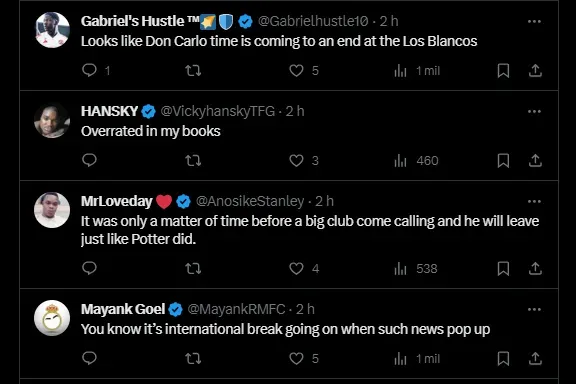576x384 pixels.
Task: Bookmark Mayank Goel's tweet
Action: coord(503,358)
